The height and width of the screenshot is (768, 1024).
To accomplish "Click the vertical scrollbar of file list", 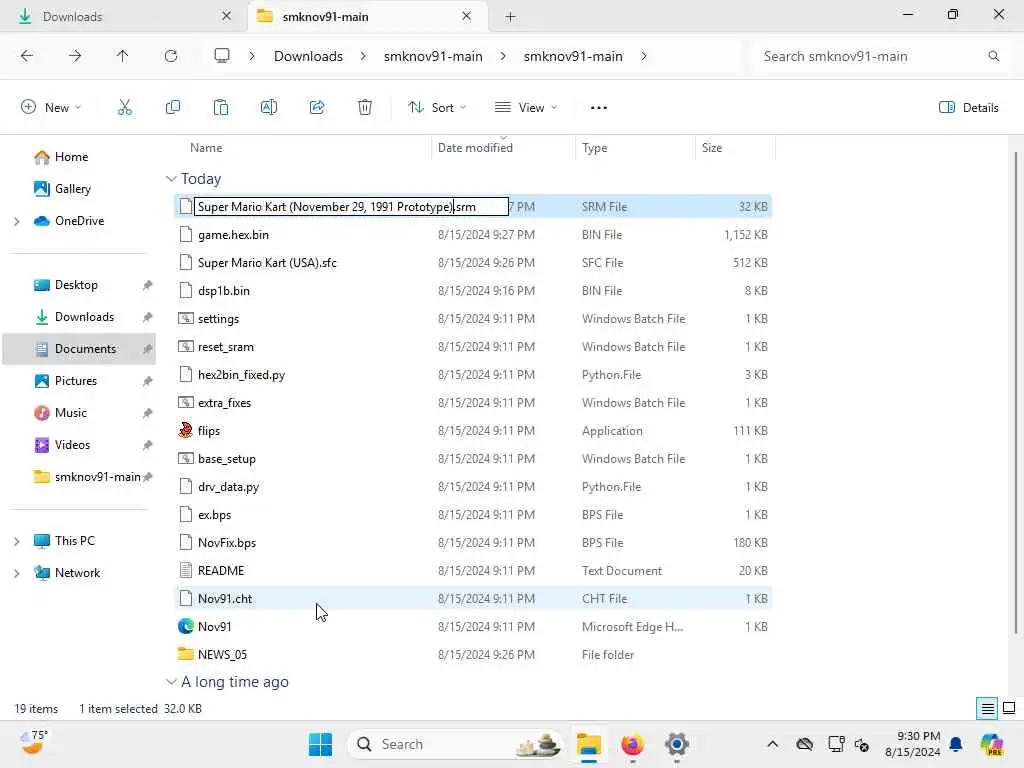I will pyautogui.click(x=1016, y=392).
